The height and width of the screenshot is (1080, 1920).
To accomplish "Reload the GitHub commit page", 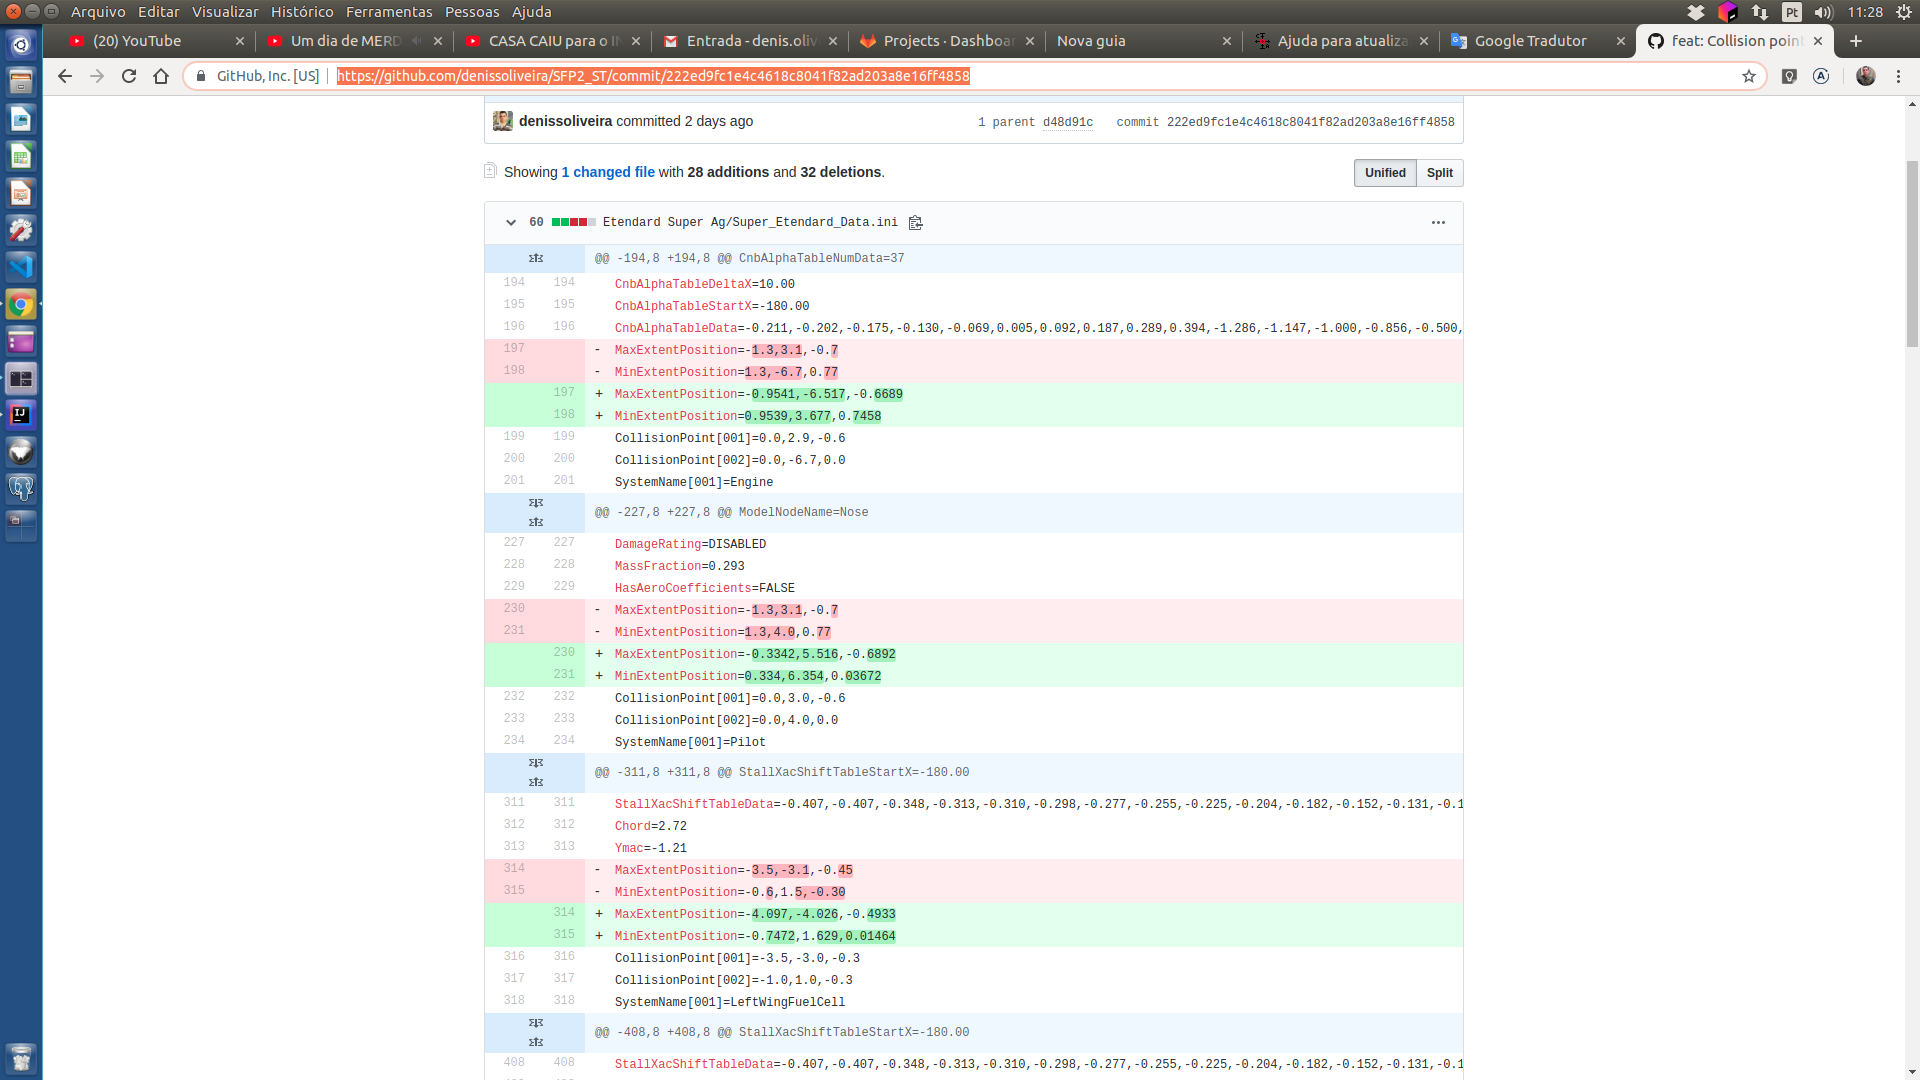I will (129, 76).
